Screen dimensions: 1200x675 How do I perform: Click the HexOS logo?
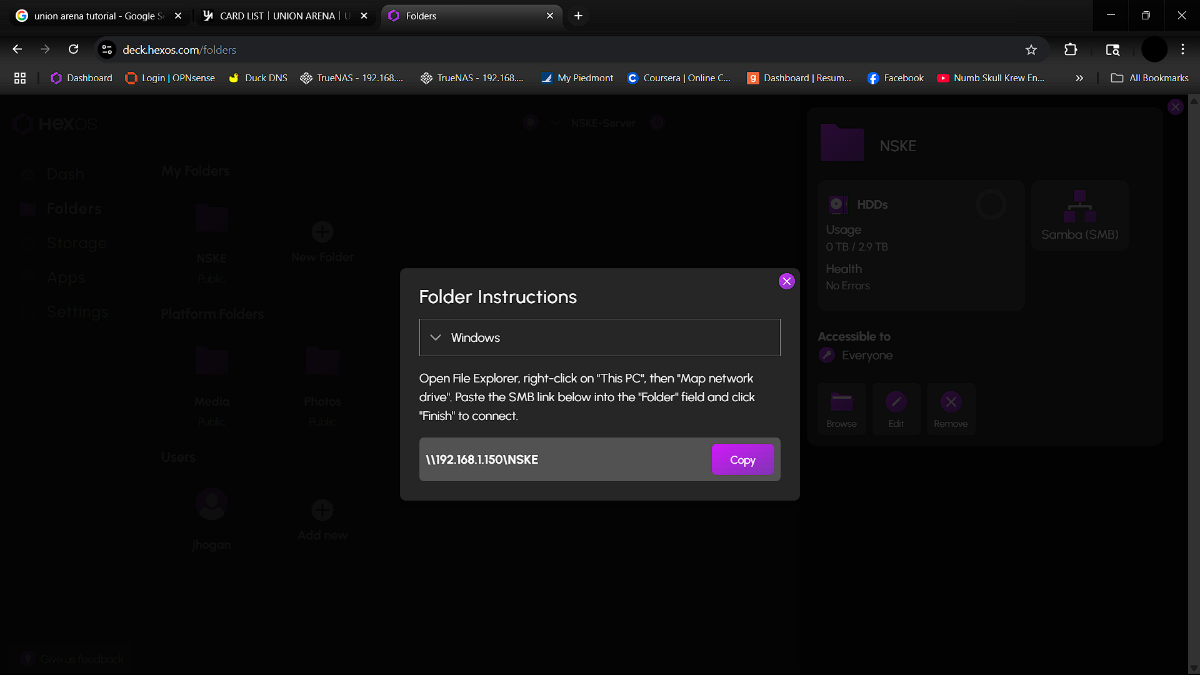pos(55,124)
